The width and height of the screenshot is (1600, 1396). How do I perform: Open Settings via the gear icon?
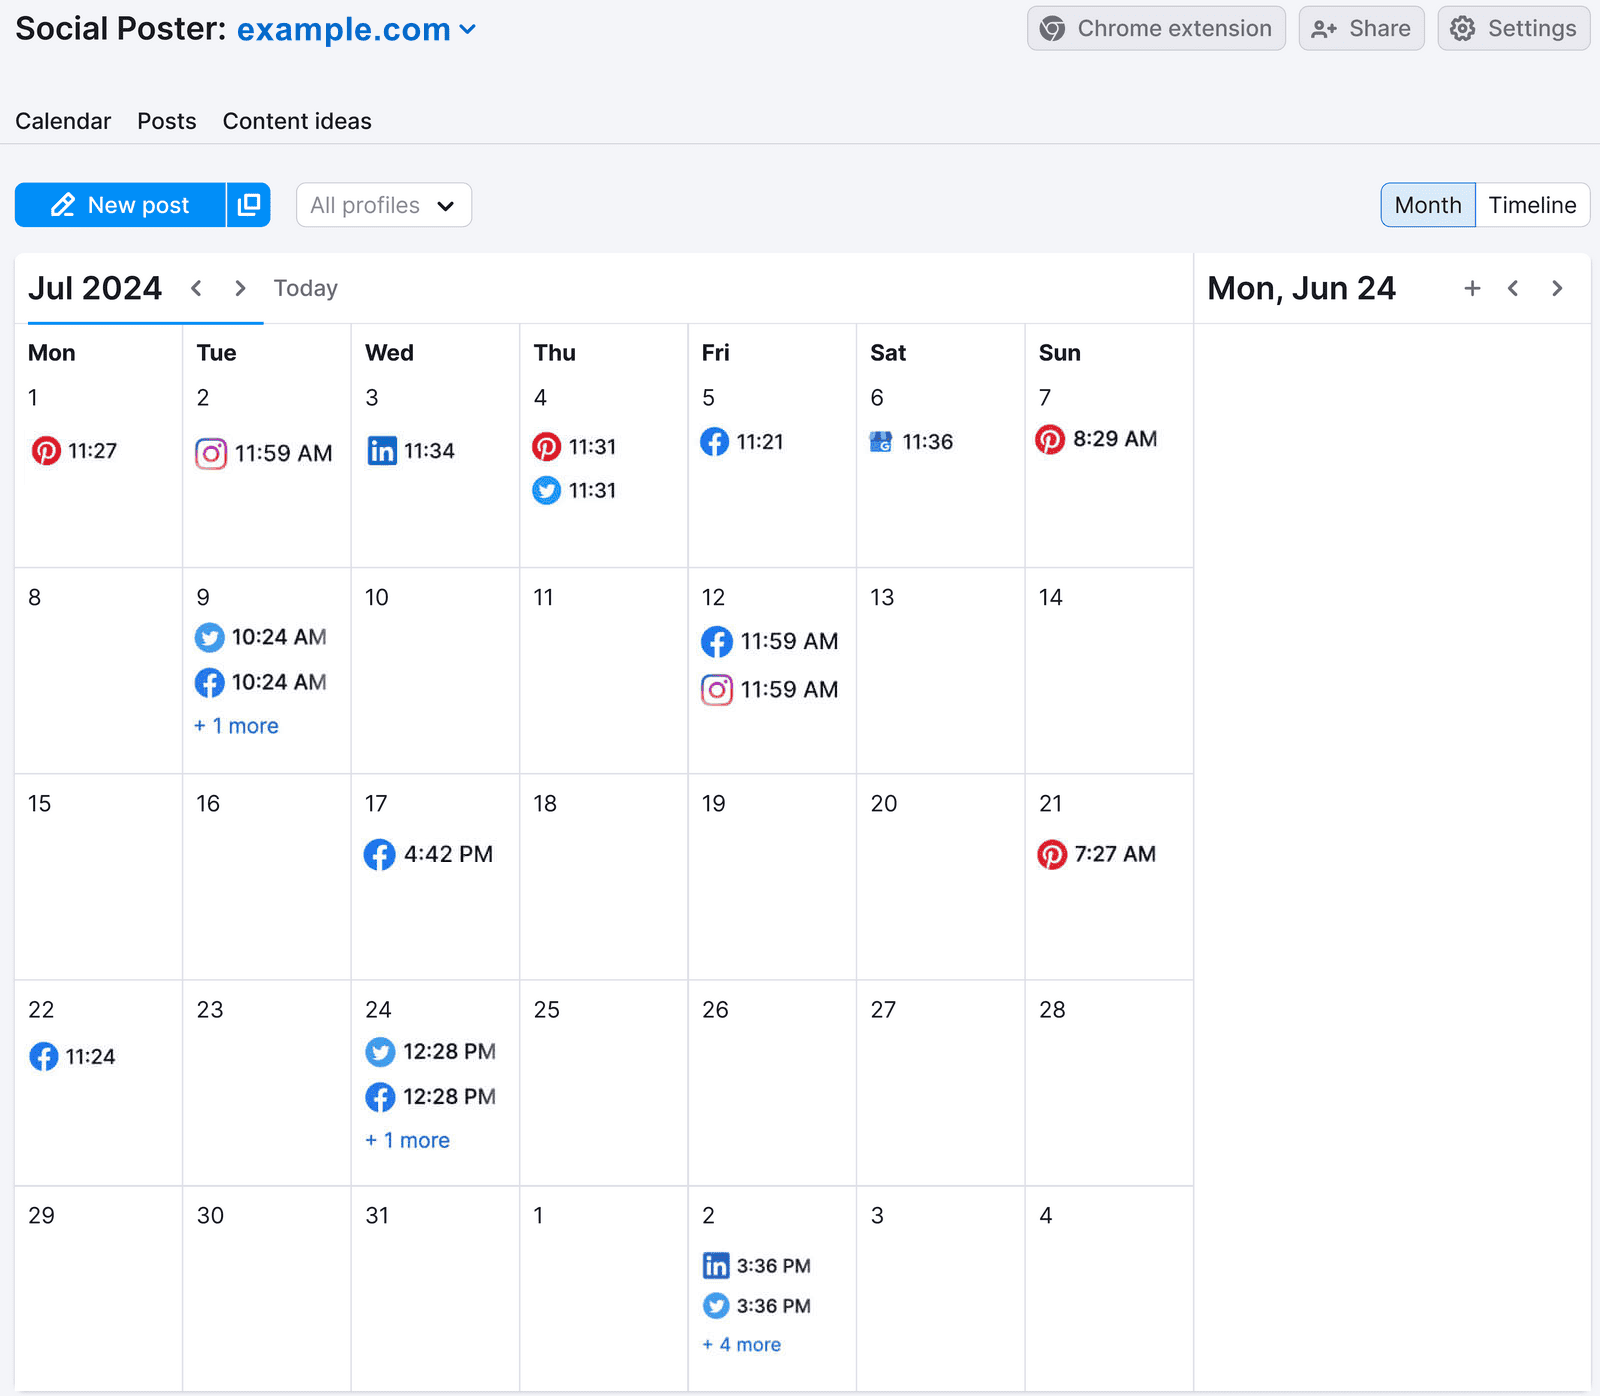(1463, 28)
